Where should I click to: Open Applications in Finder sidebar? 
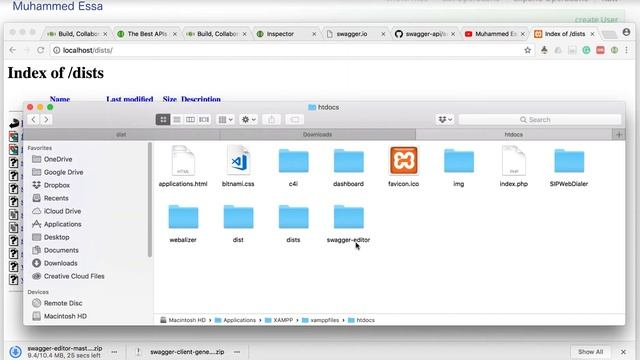click(62, 224)
